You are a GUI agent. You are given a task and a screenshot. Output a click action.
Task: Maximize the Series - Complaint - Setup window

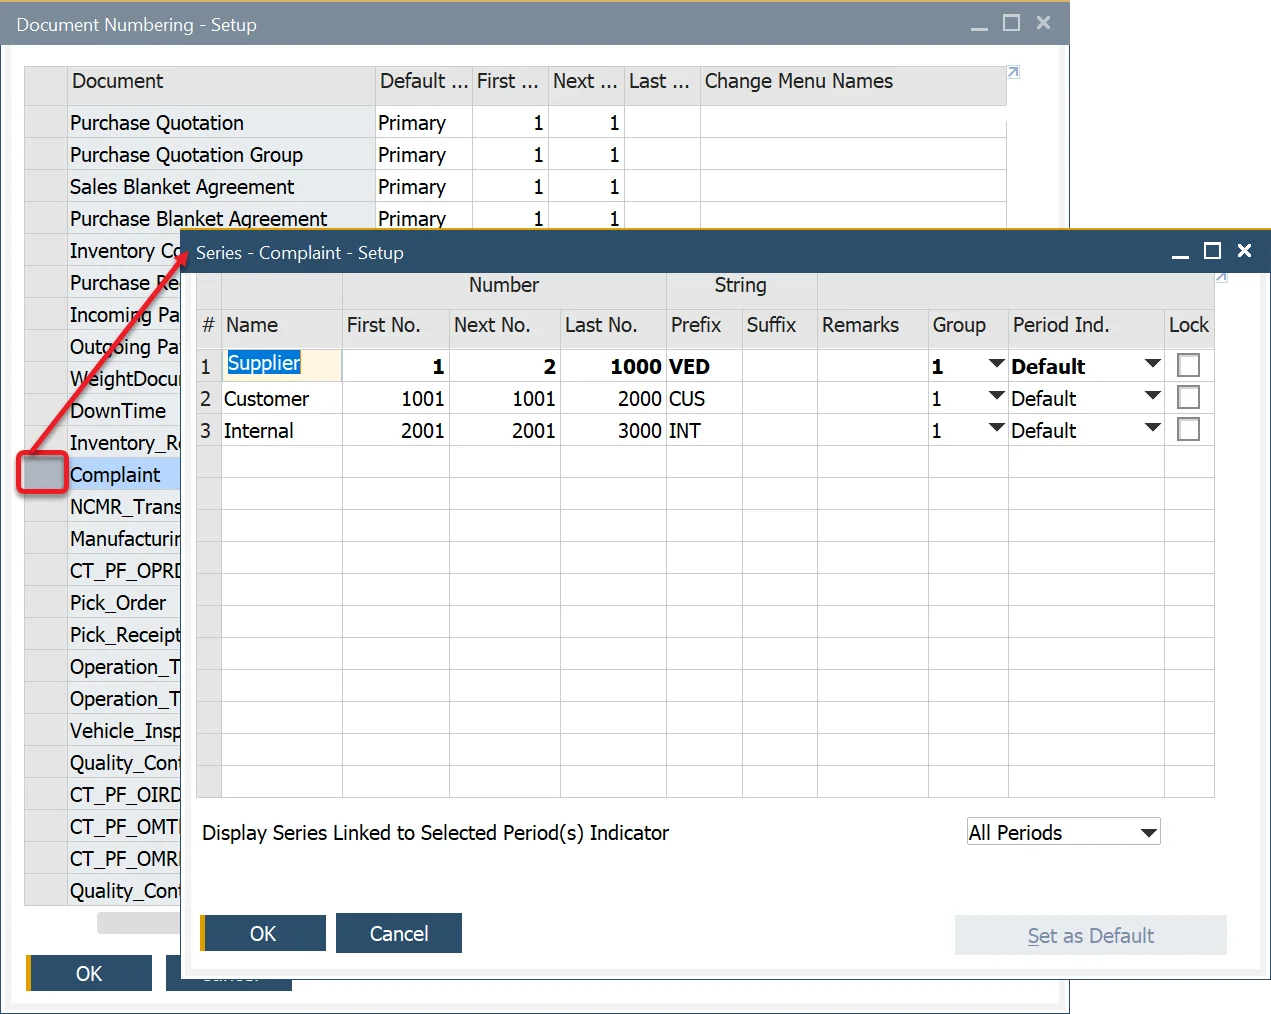(x=1212, y=251)
